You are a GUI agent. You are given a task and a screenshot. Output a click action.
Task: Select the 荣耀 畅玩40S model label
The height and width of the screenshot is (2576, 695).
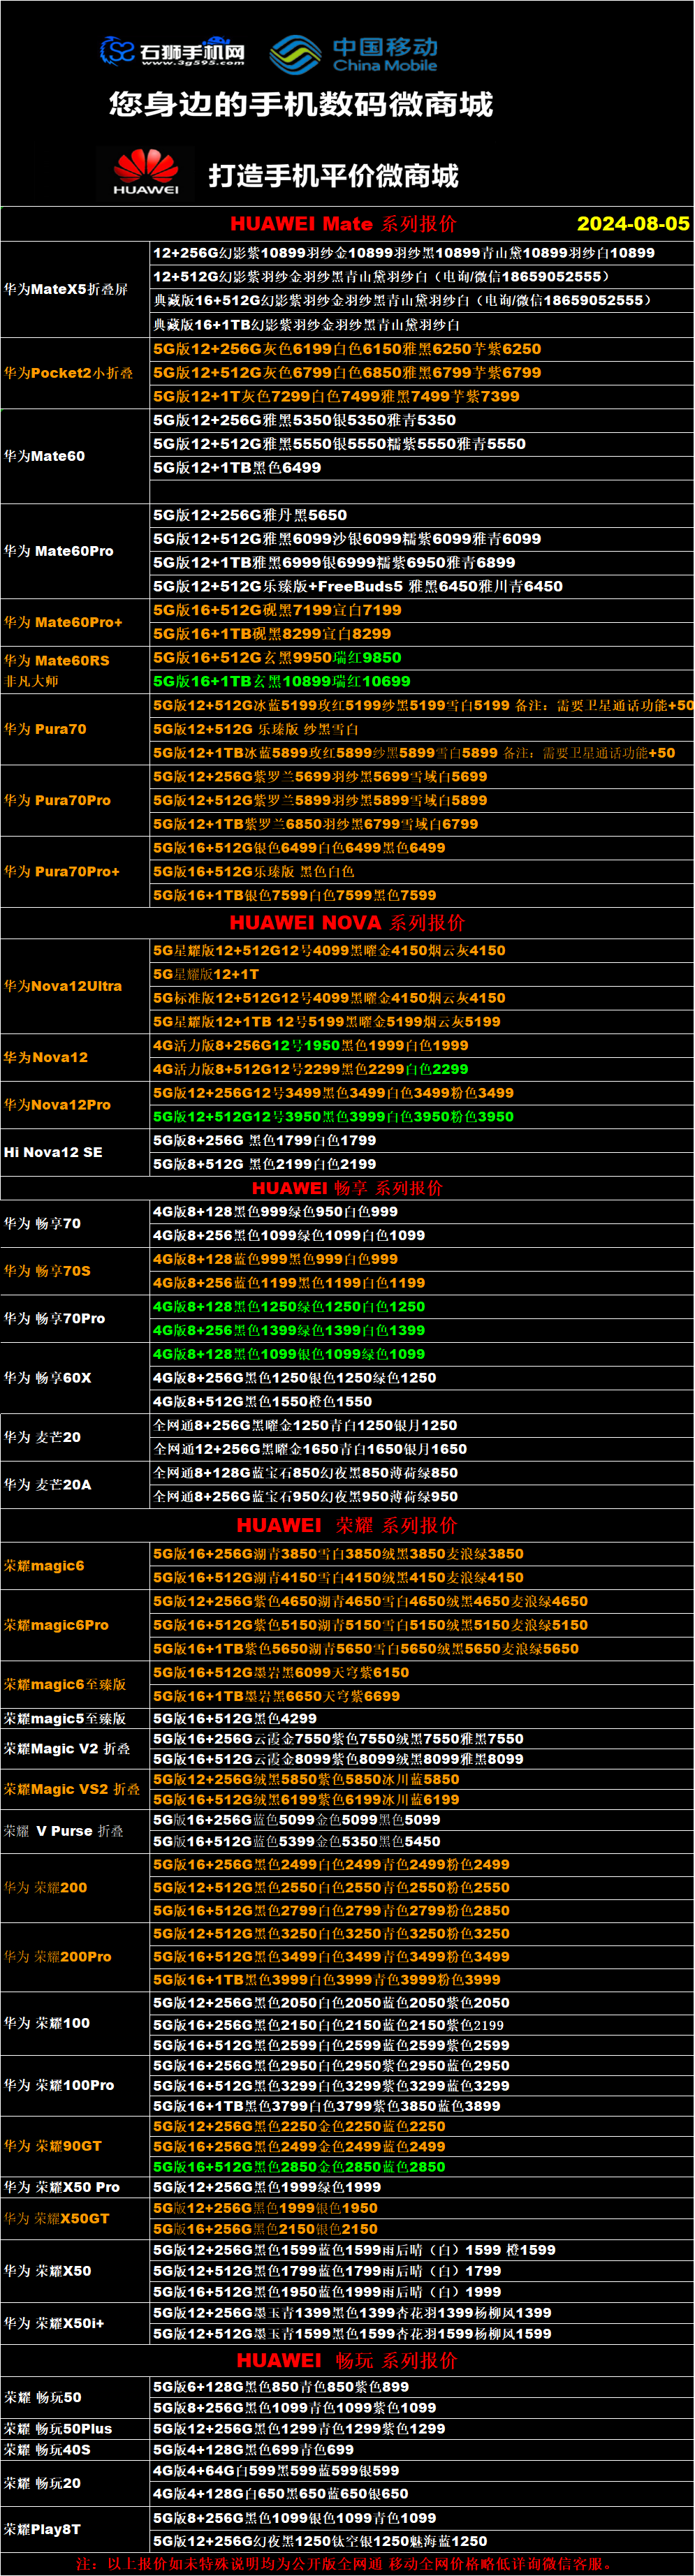[47, 2449]
